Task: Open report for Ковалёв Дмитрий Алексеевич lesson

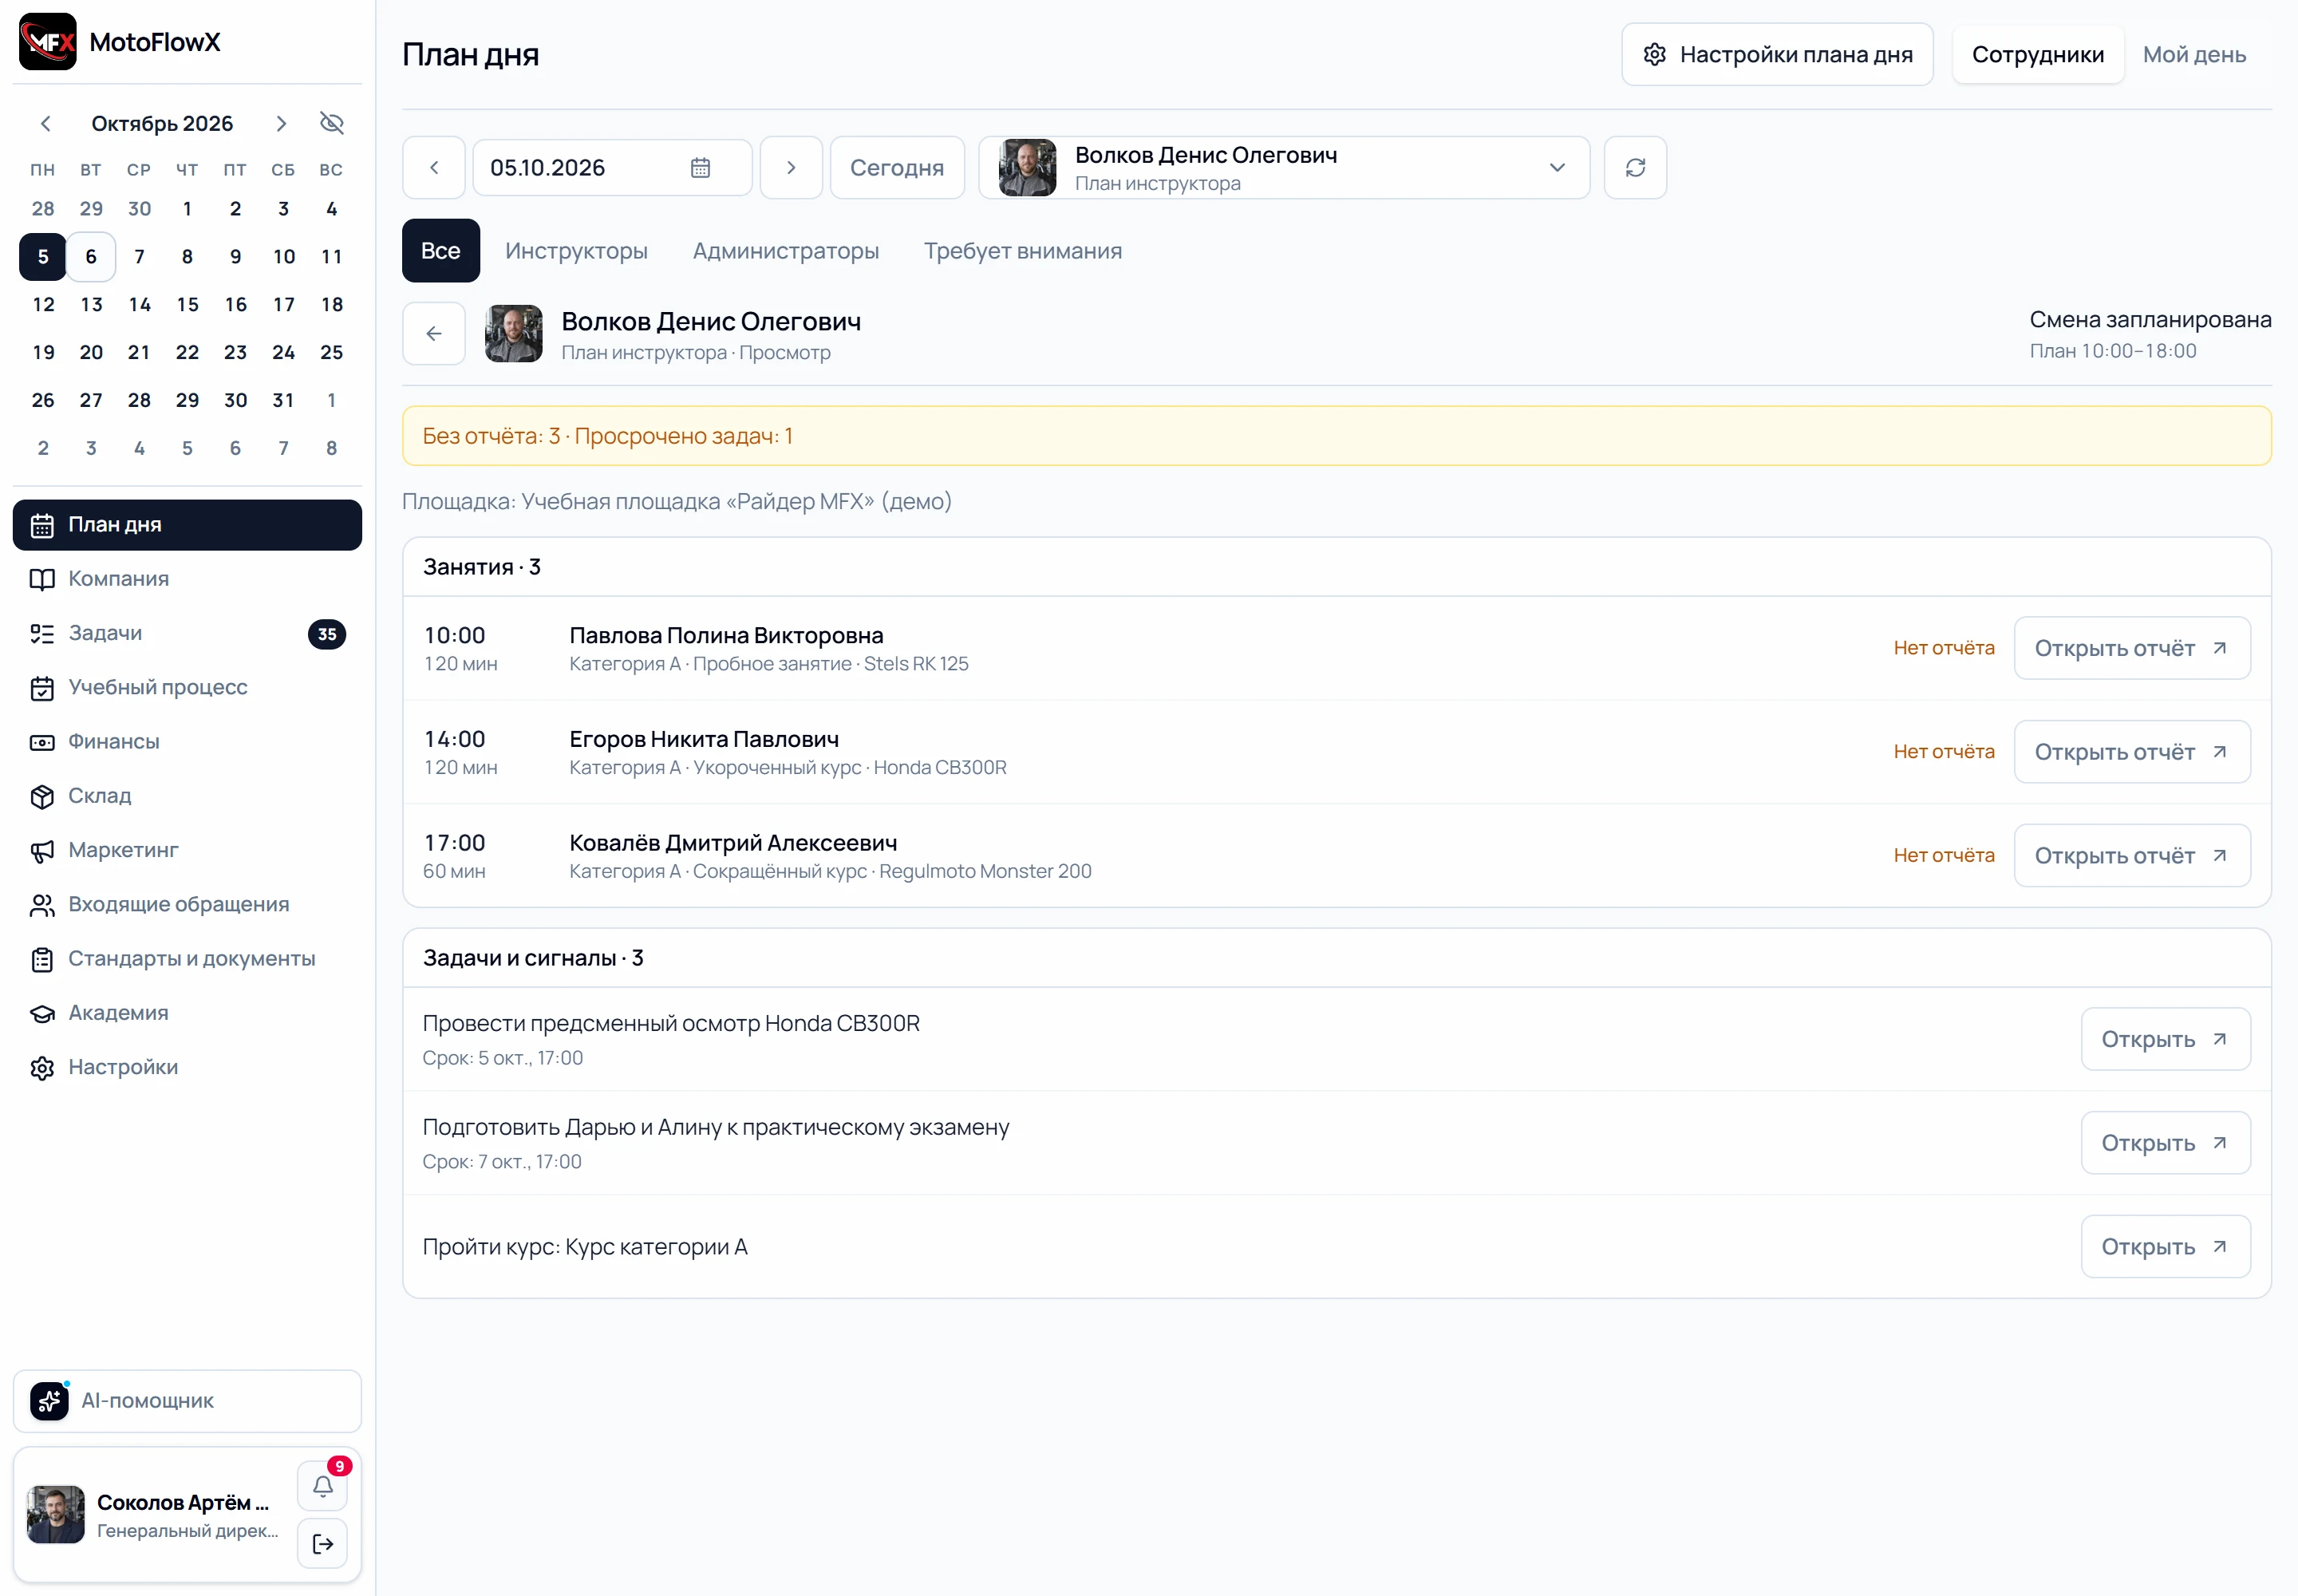Action: 2132,856
